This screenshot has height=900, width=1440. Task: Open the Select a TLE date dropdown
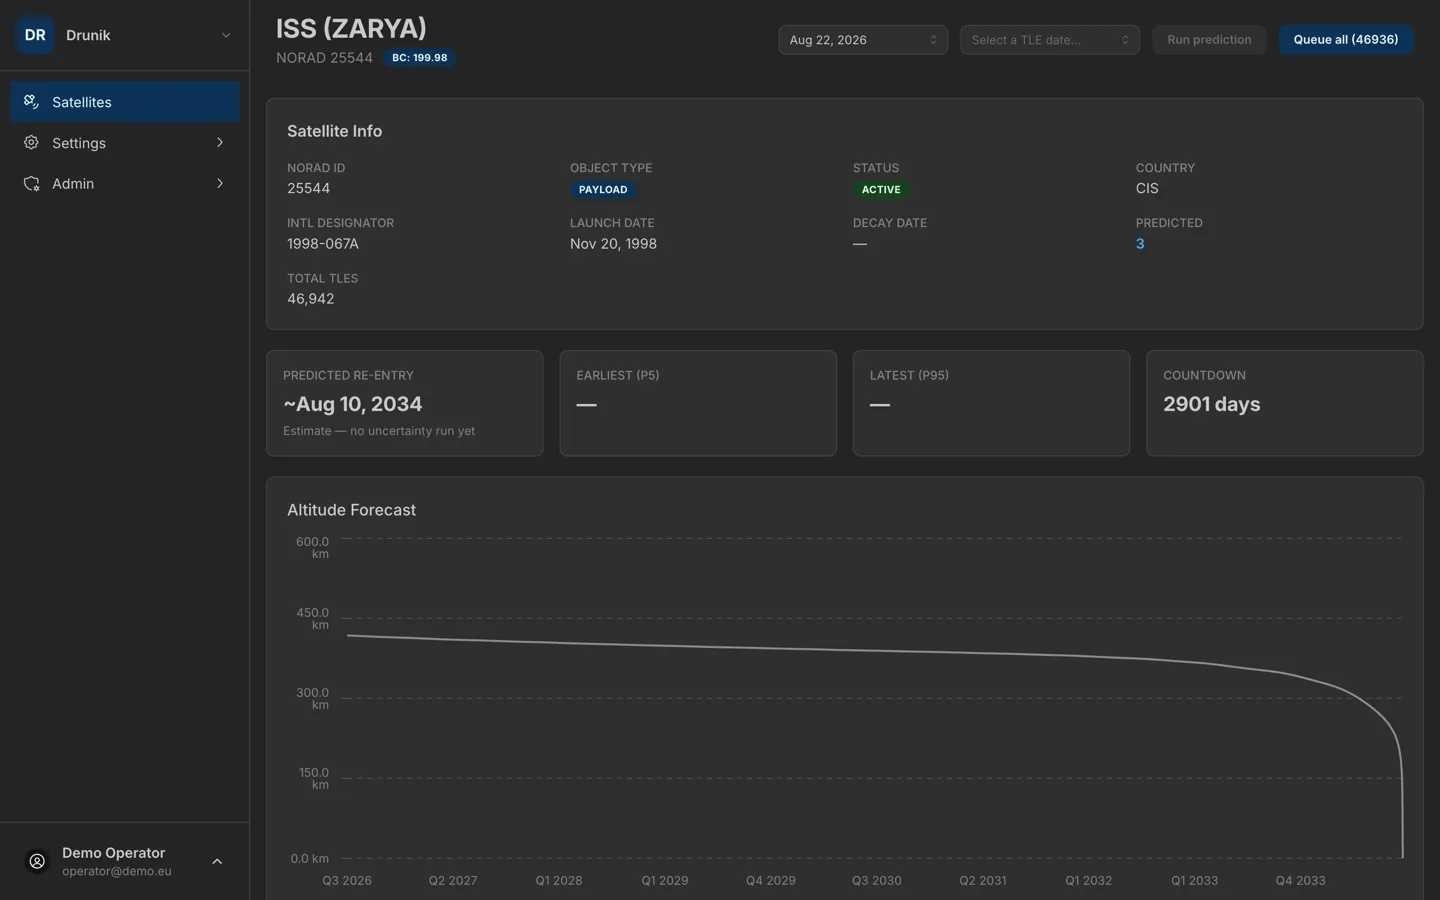pyautogui.click(x=1050, y=40)
